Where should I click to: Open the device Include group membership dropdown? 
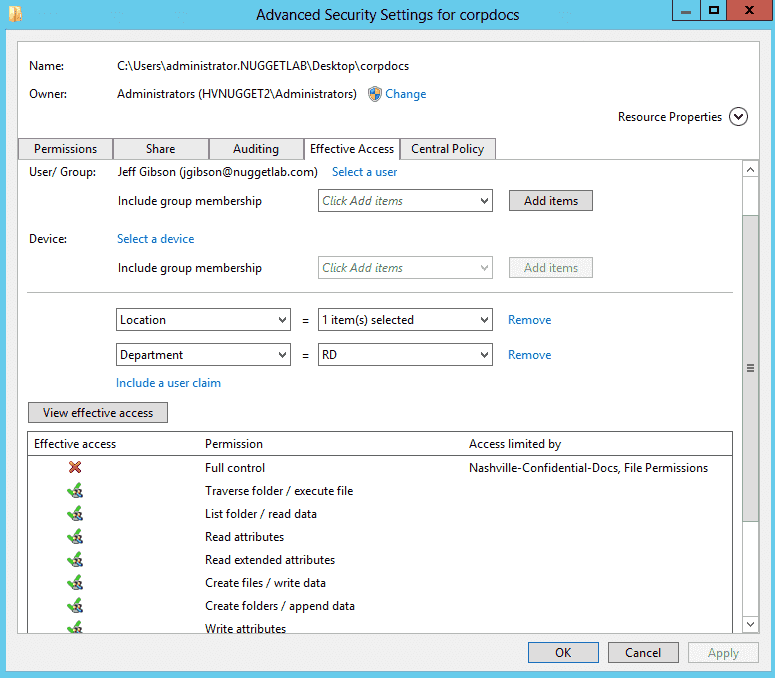pos(405,267)
